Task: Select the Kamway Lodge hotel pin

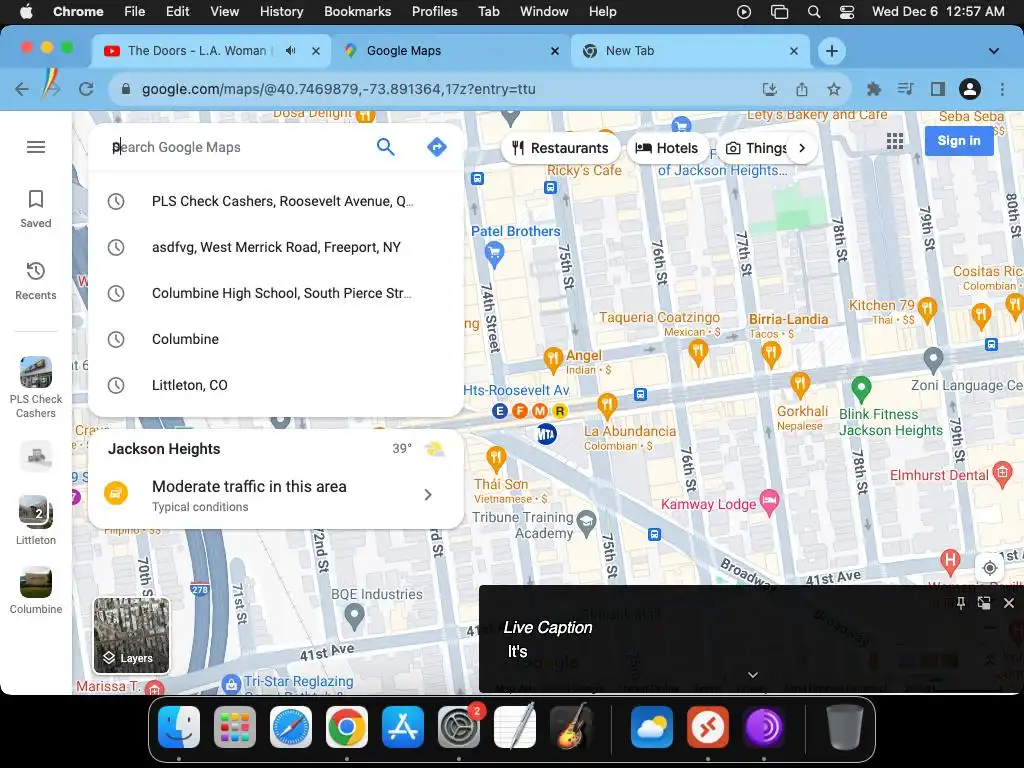Action: [770, 502]
